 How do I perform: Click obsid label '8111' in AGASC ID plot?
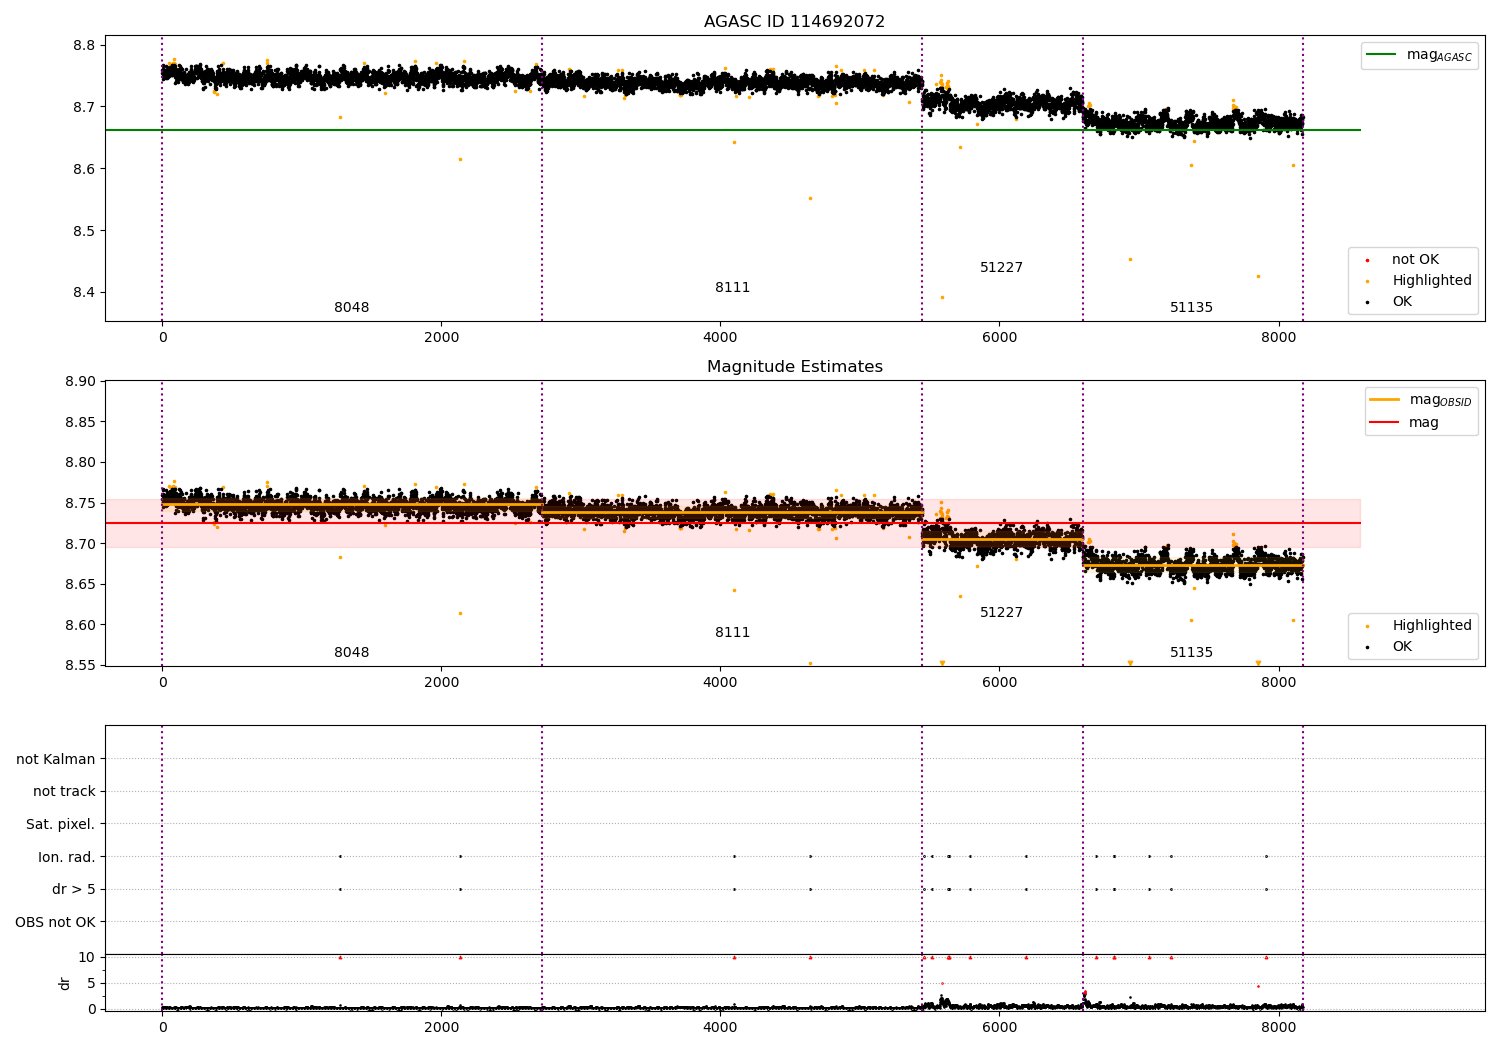pos(732,287)
